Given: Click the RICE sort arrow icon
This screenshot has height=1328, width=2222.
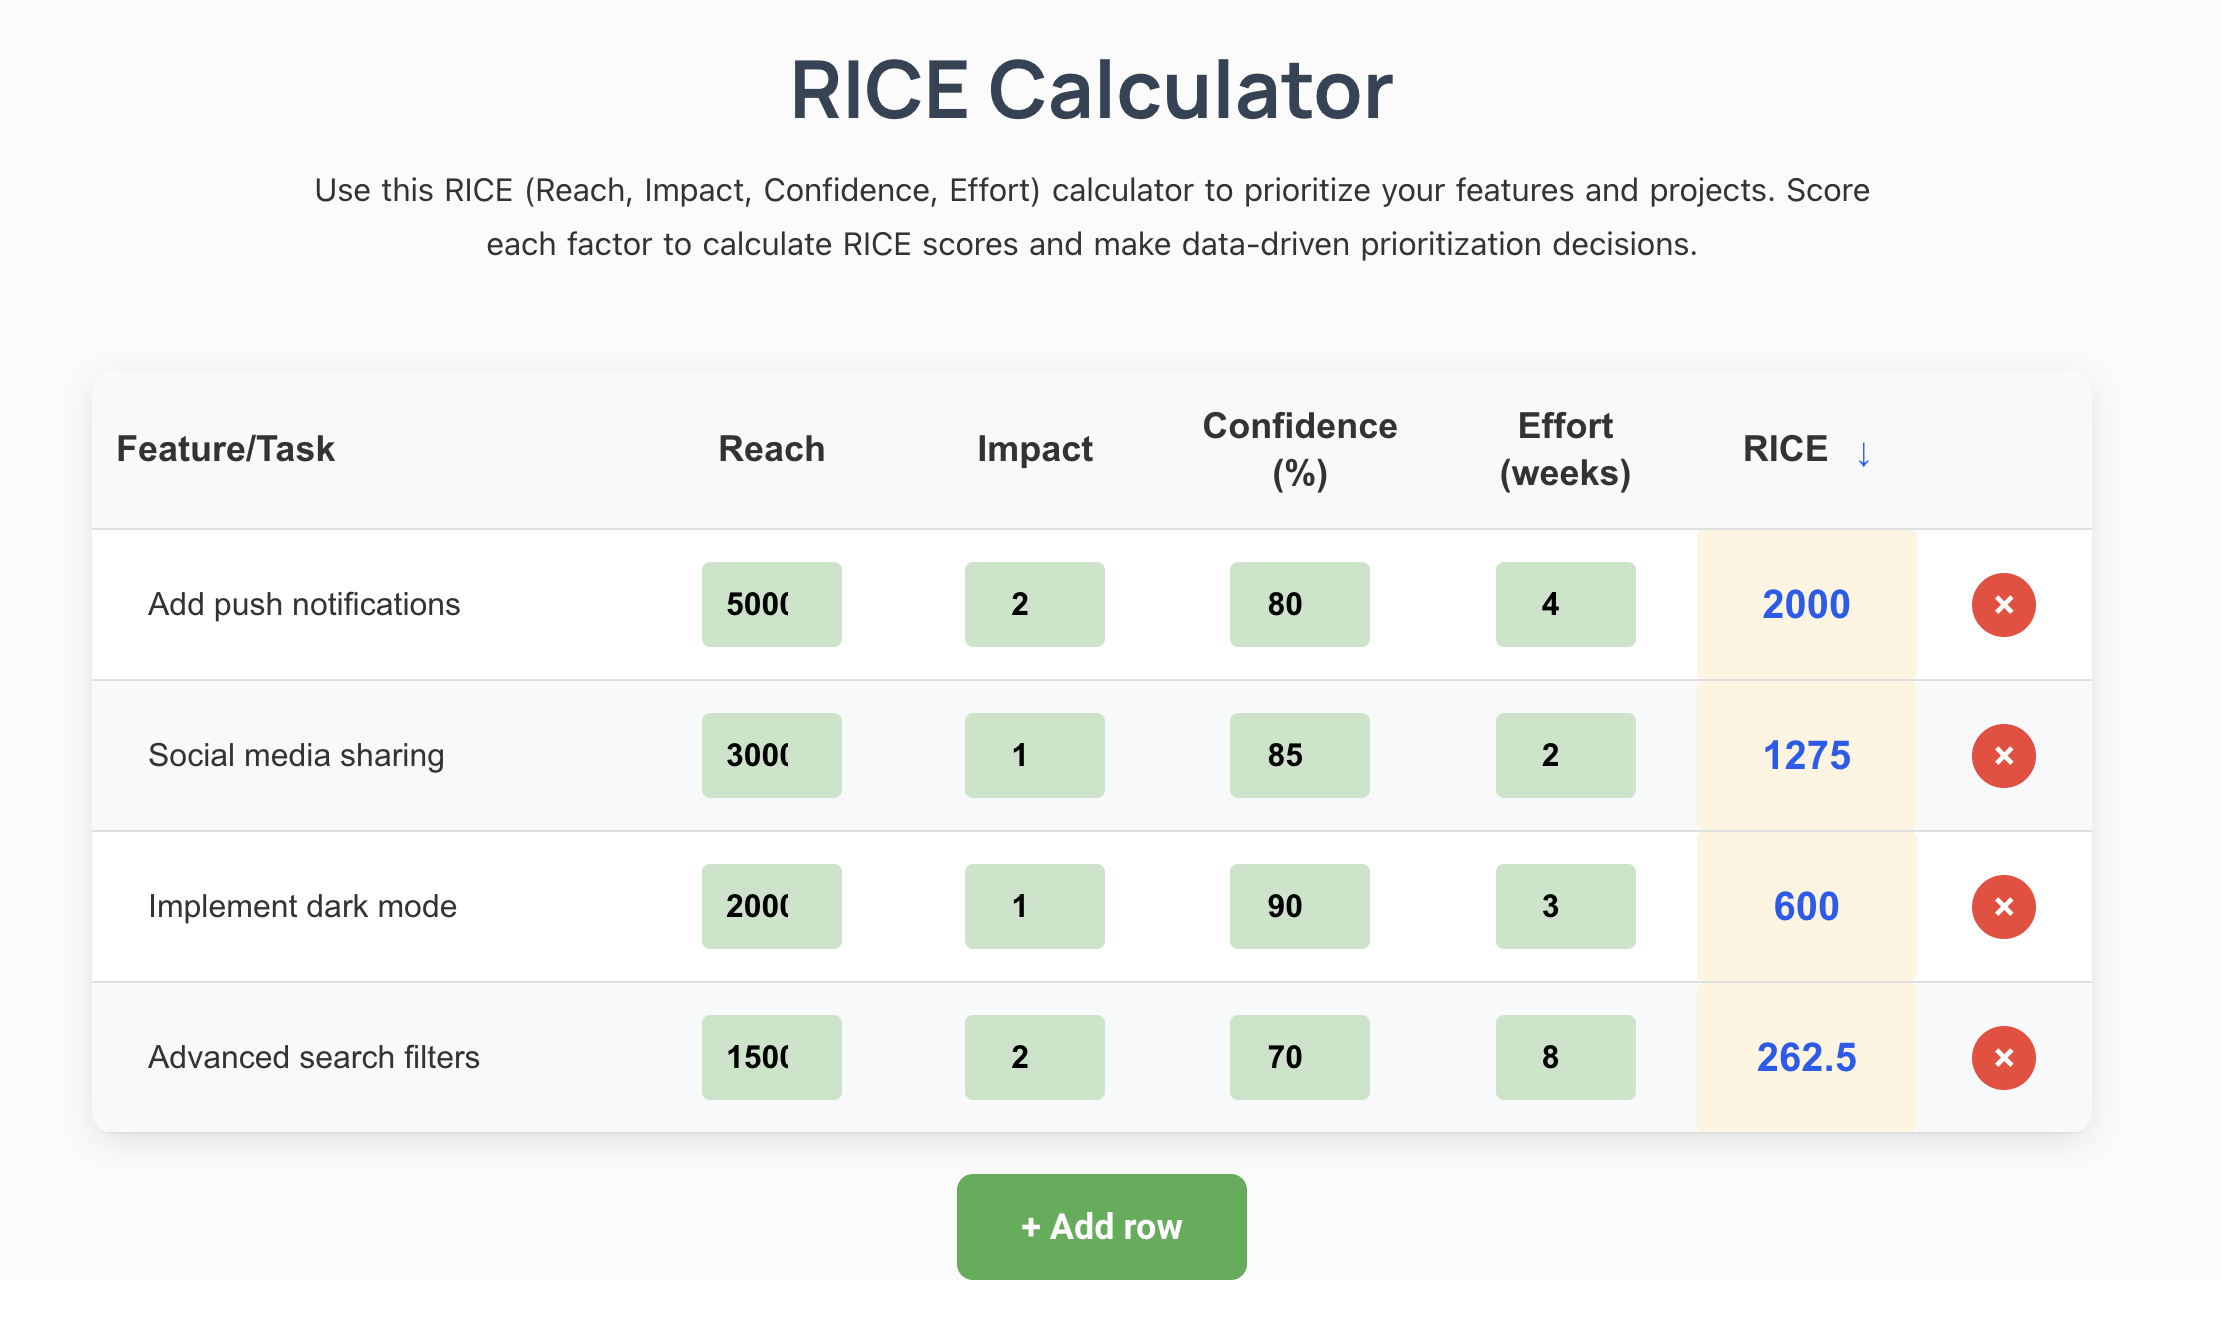Looking at the screenshot, I should coord(1863,454).
